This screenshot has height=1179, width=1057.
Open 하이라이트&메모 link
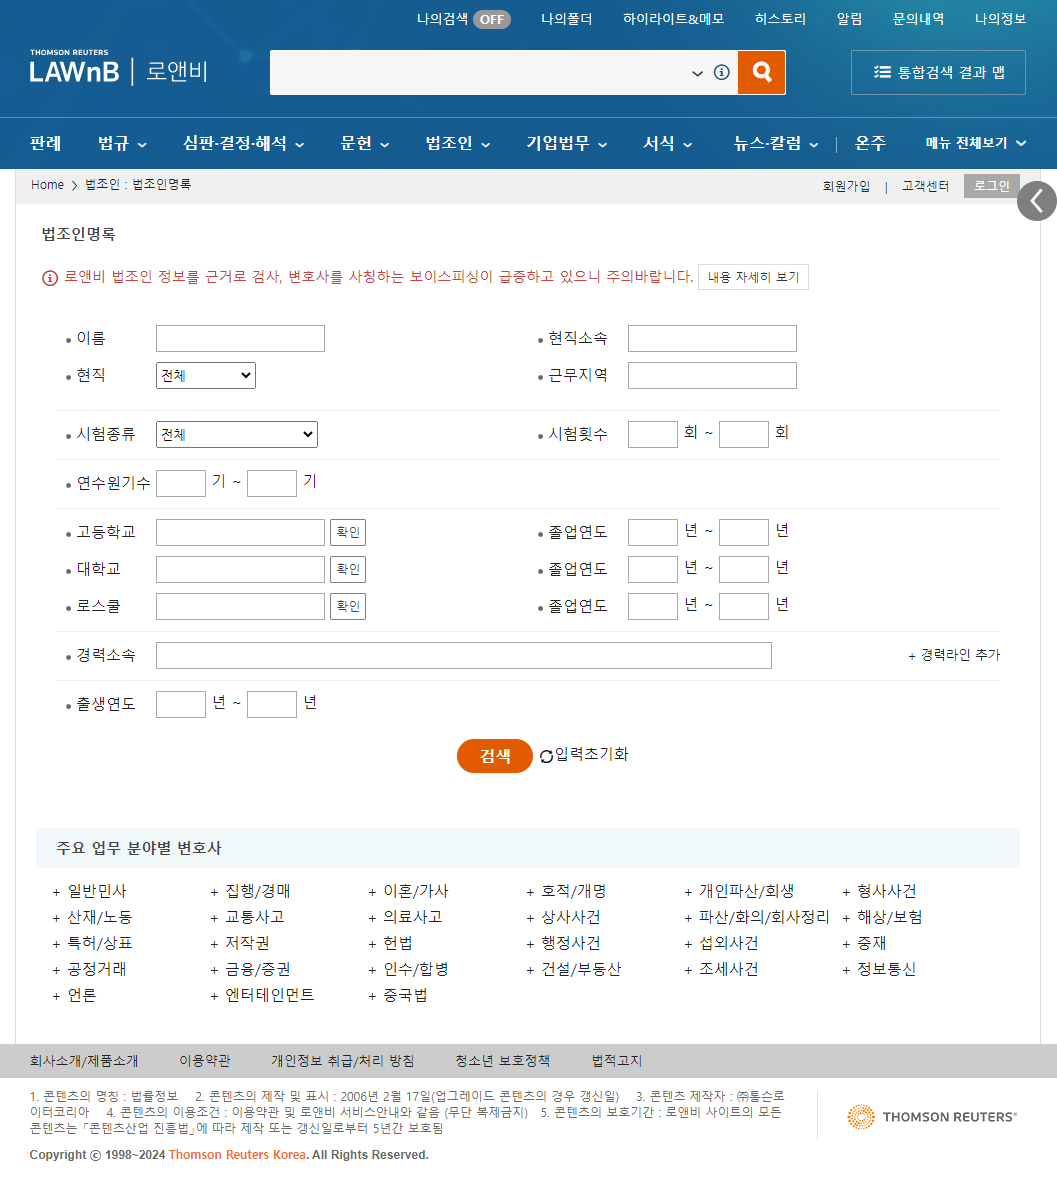pyautogui.click(x=674, y=19)
